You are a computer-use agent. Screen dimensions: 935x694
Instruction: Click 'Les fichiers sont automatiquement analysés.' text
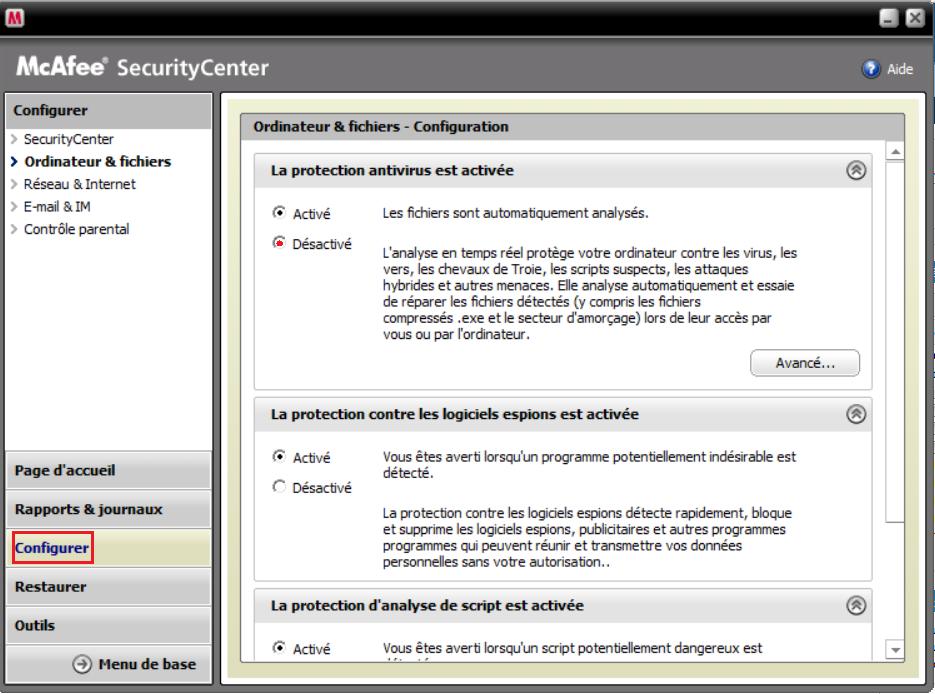point(516,213)
